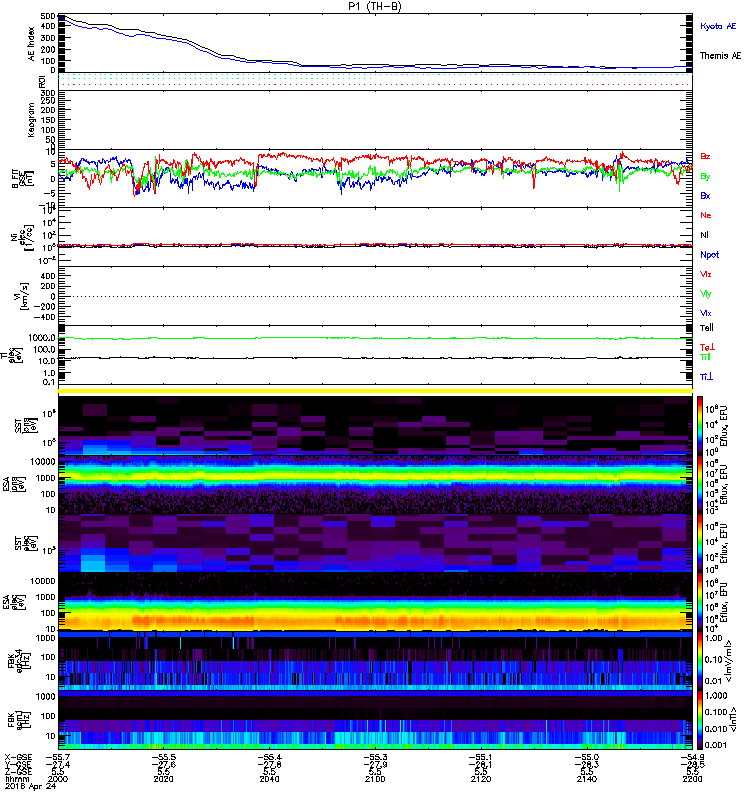
Task: Click the ESA ion energy spectrogram panel
Action: (x=375, y=484)
